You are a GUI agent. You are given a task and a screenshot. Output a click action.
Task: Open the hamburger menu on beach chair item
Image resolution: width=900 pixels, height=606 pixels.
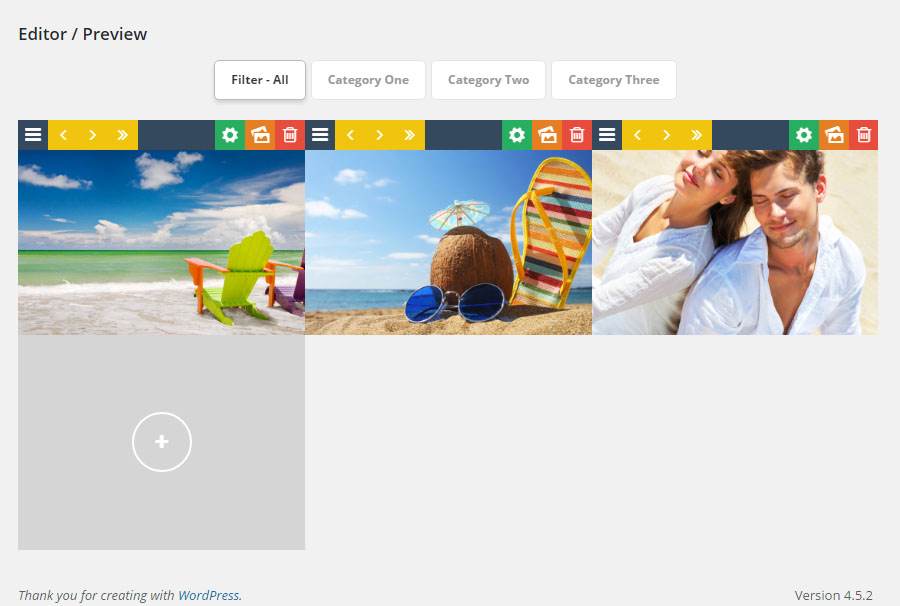coord(33,135)
